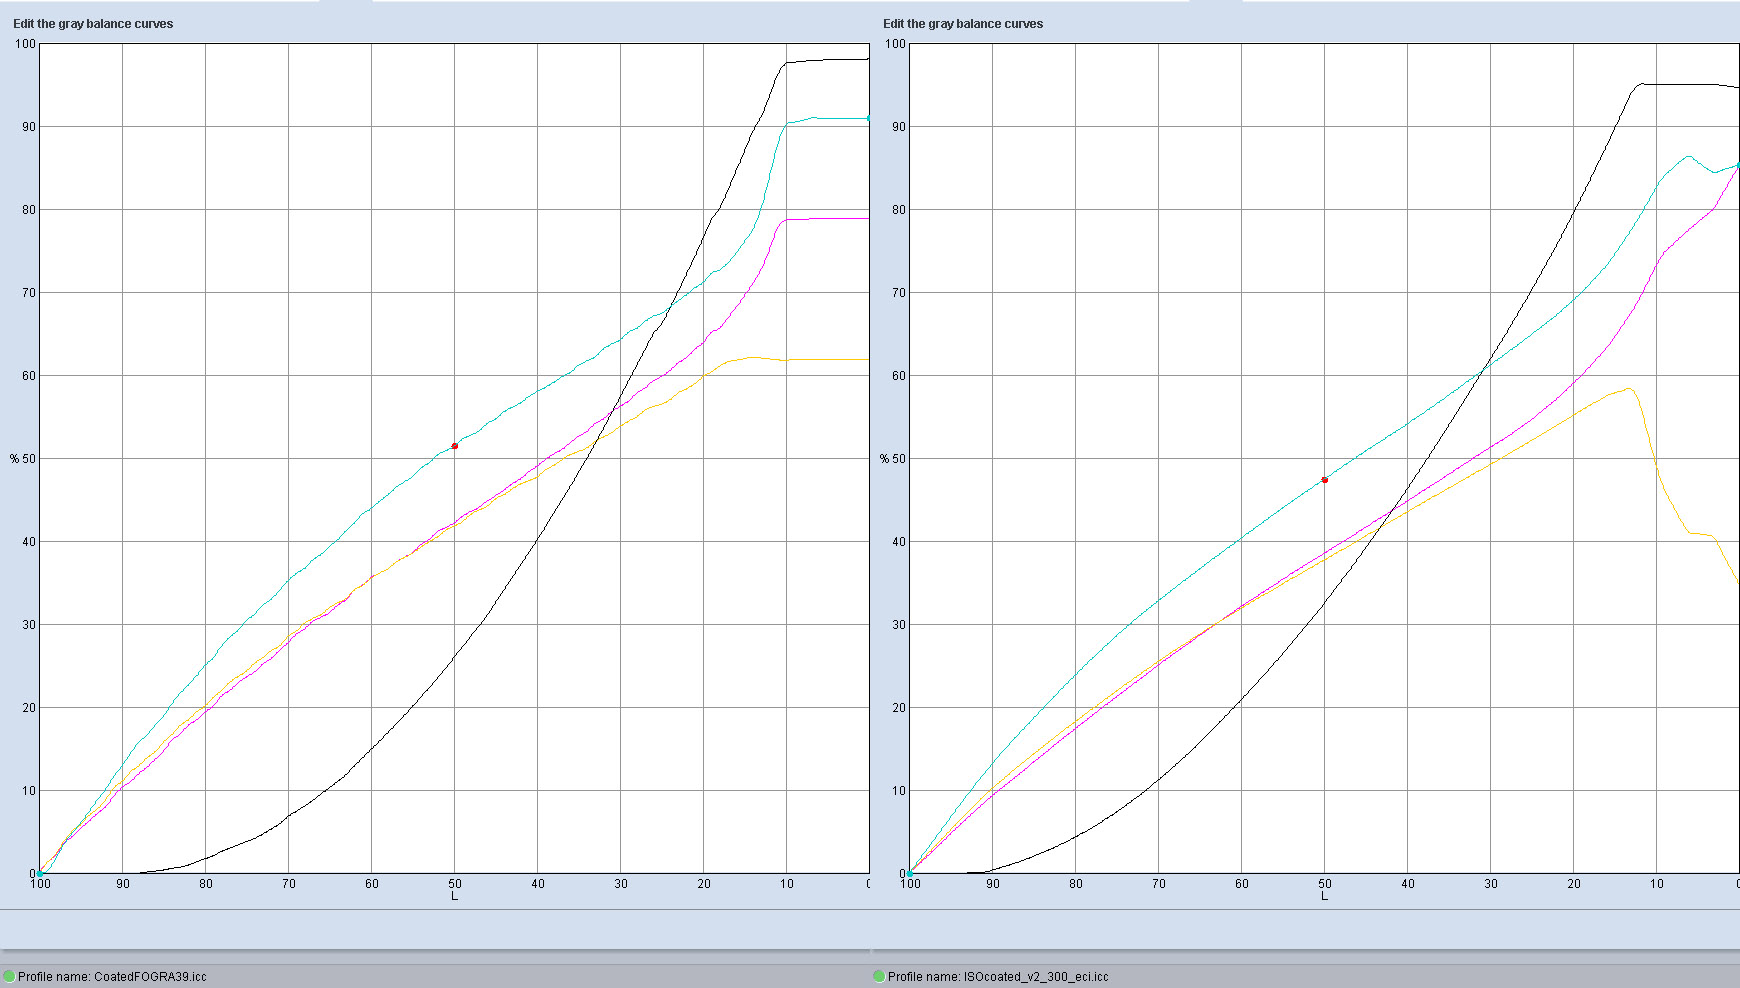Click the green status icon beside CoatedFOGRA39.icc
This screenshot has width=1740, height=988.
tap(9, 976)
